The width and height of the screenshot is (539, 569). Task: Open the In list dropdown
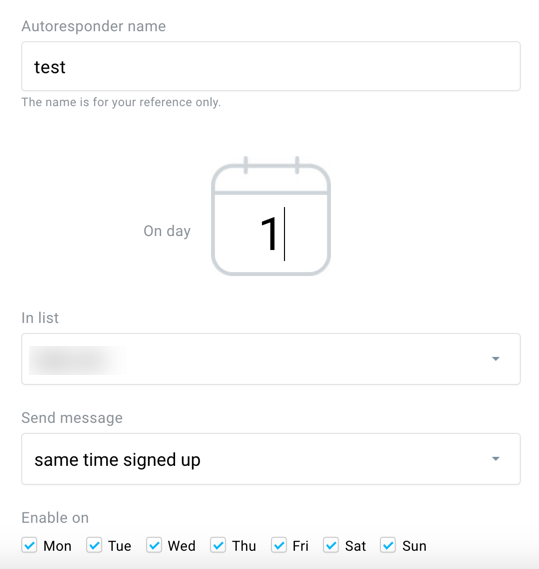pos(271,359)
